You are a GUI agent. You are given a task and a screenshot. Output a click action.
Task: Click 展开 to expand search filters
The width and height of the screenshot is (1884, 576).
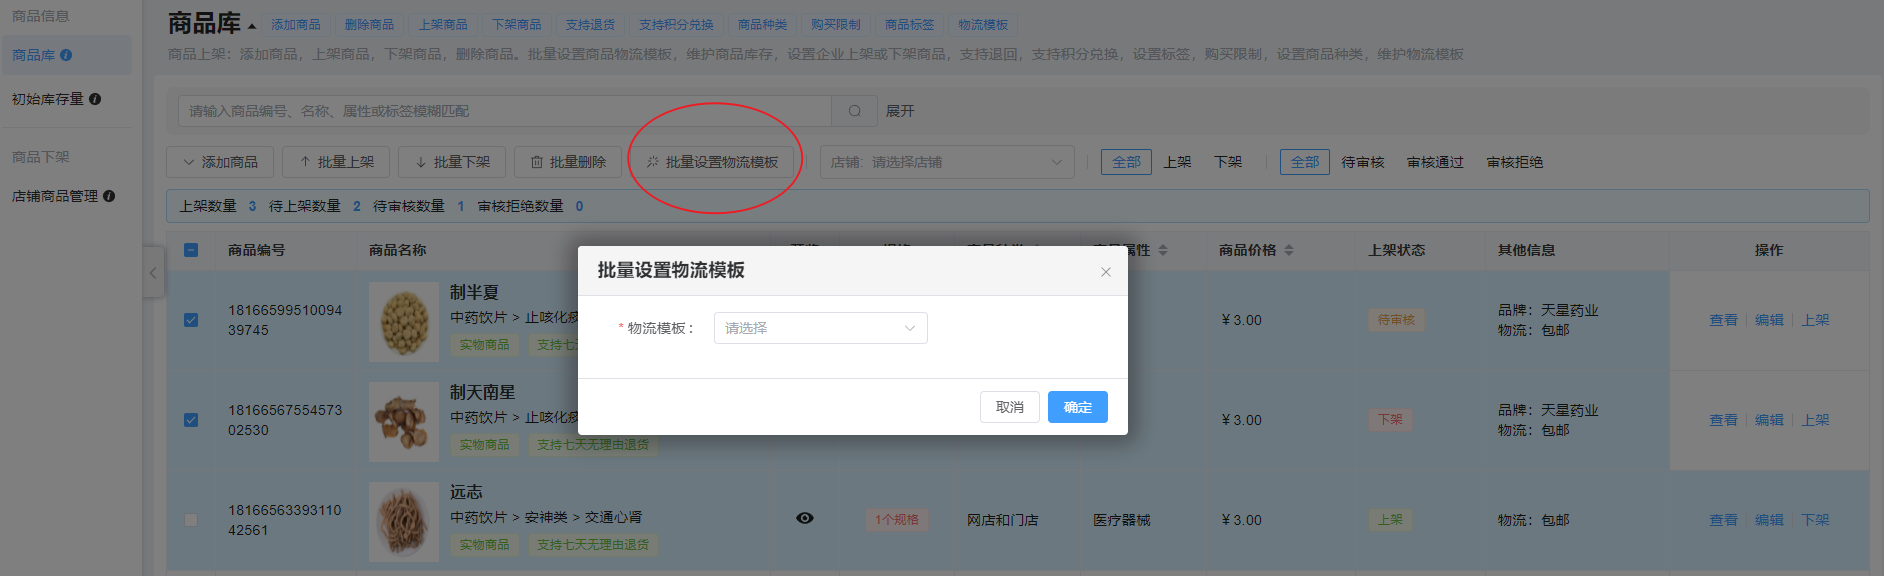[x=900, y=111]
